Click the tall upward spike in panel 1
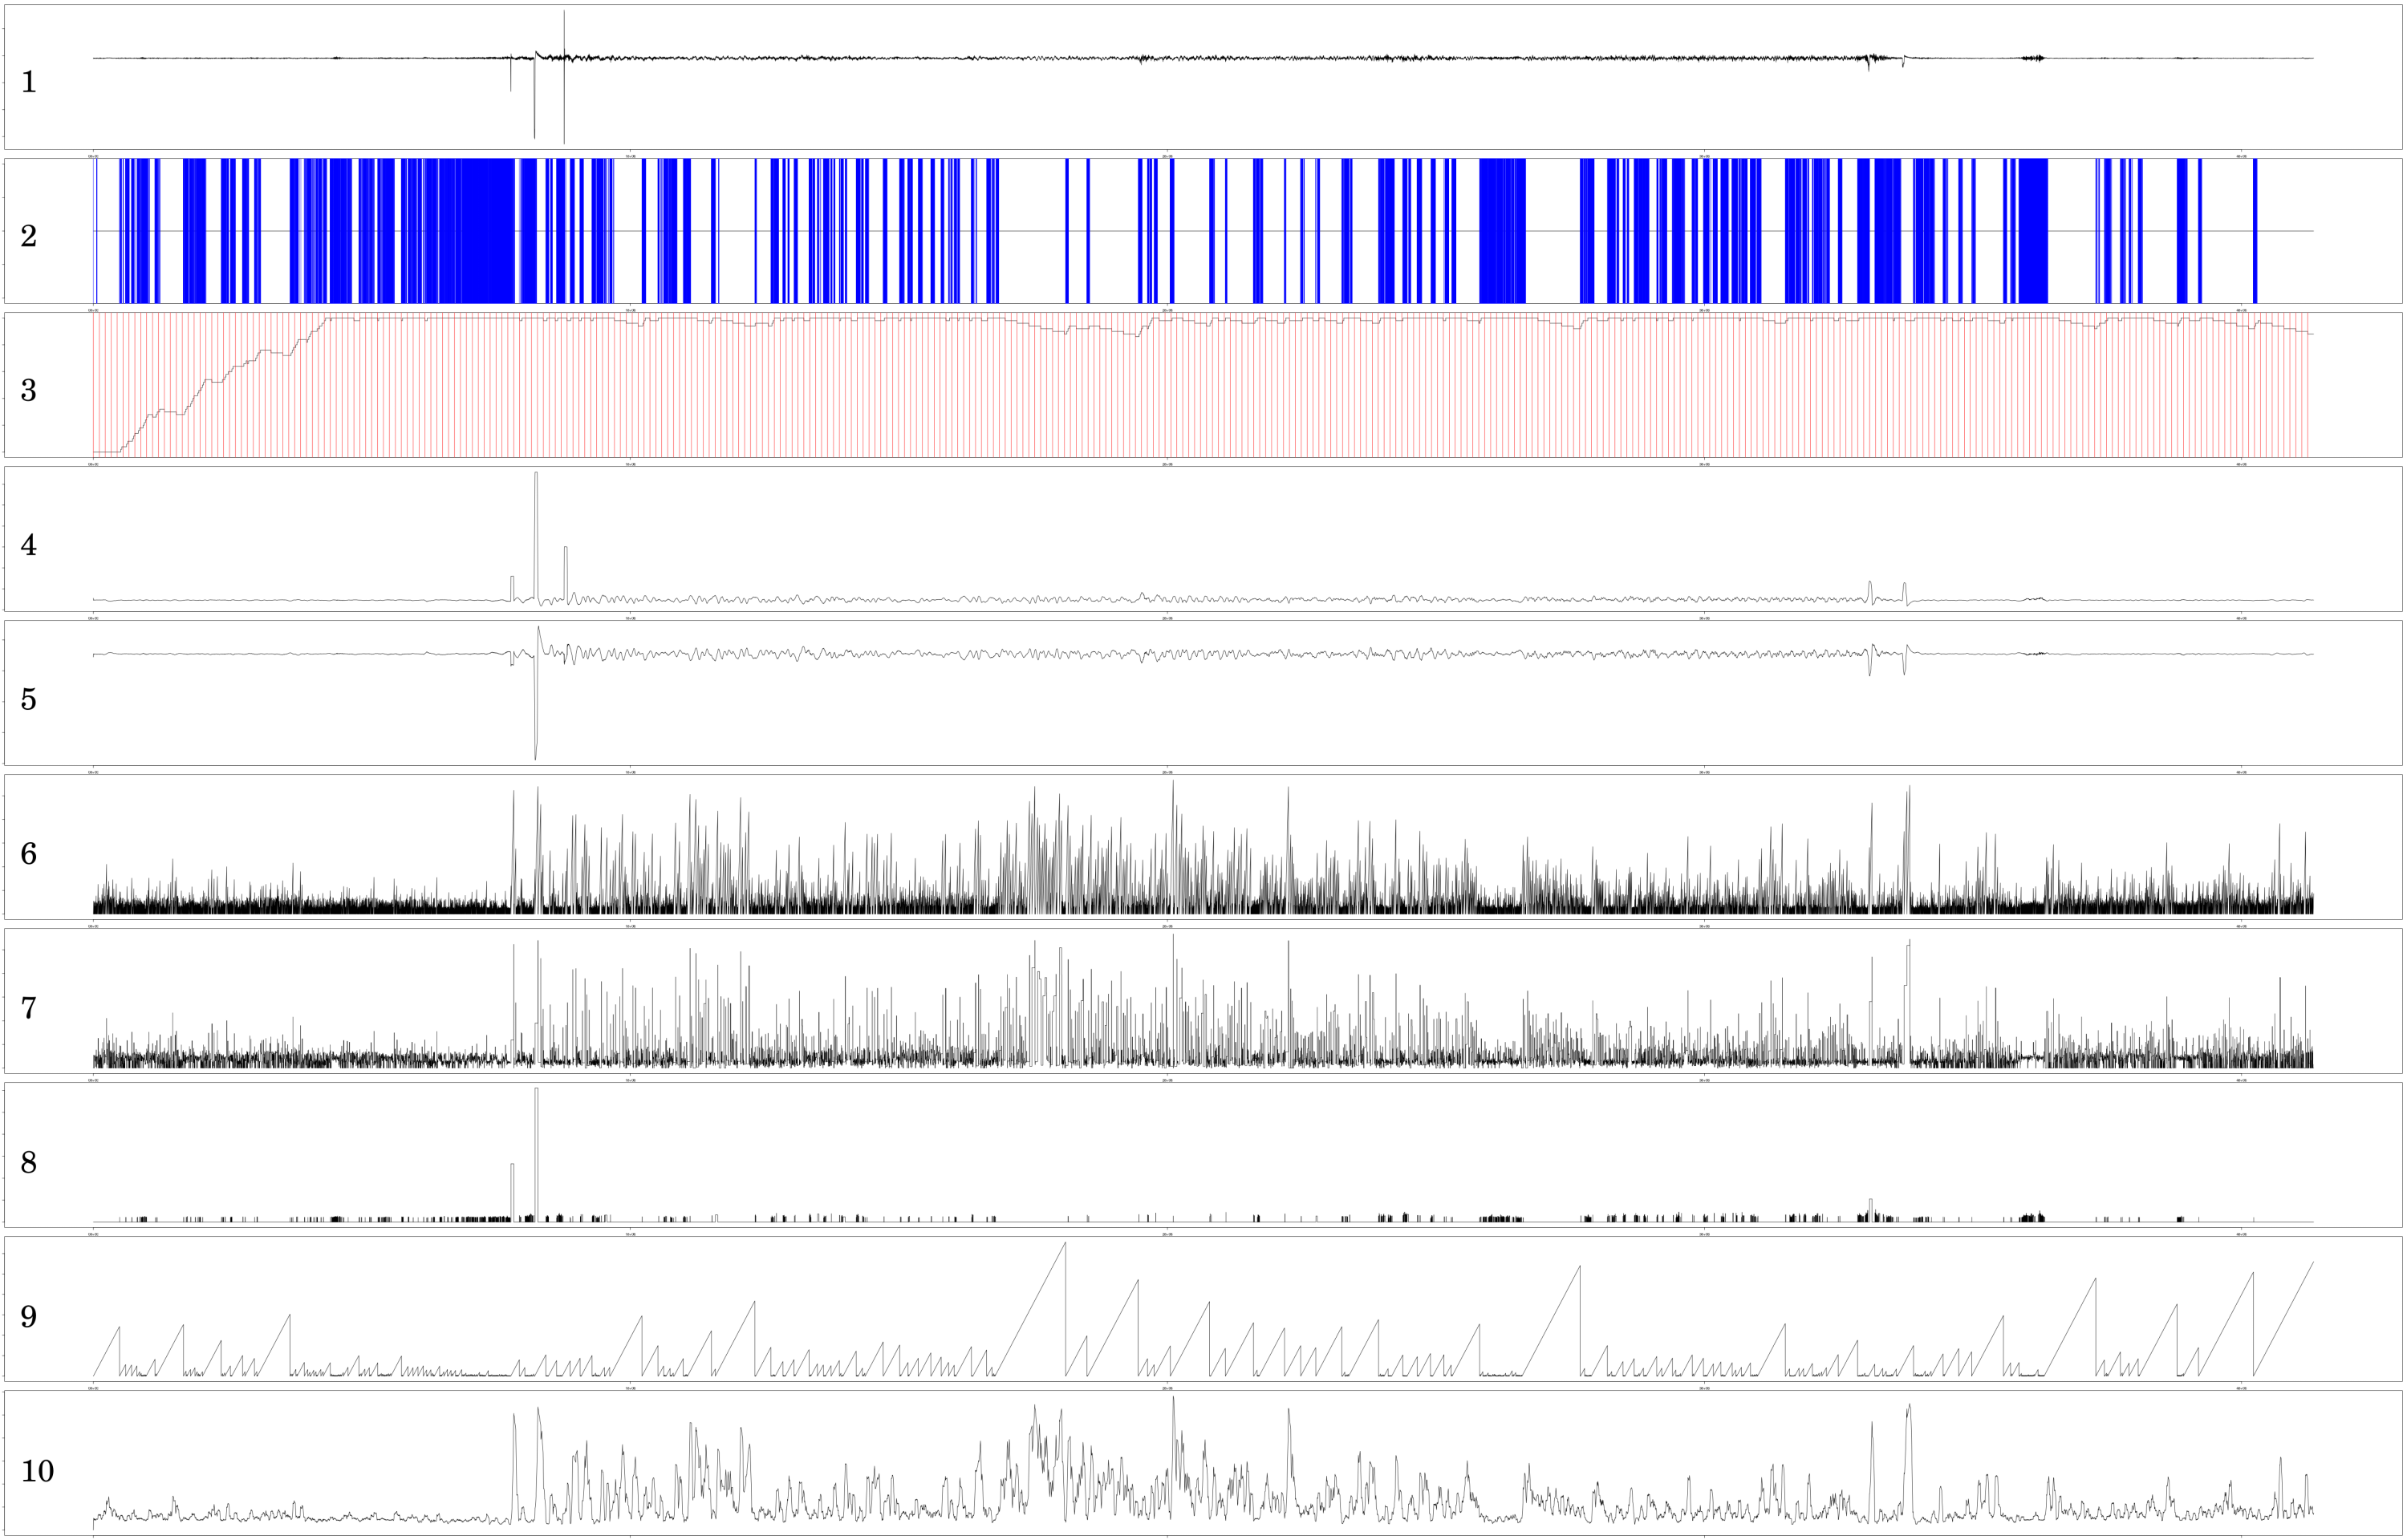The width and height of the screenshot is (2407, 1540). [564, 28]
